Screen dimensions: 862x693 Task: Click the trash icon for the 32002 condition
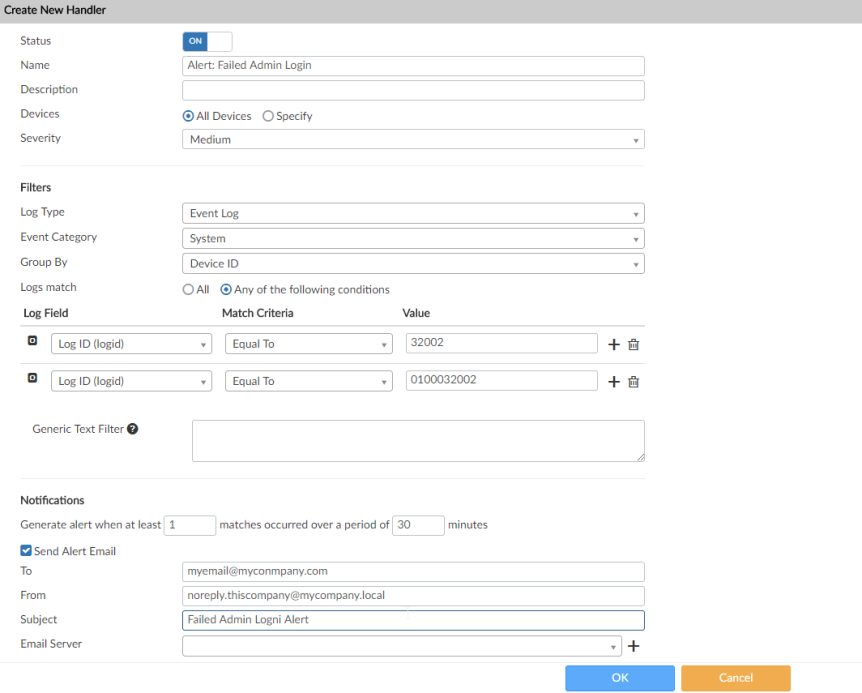(x=633, y=344)
